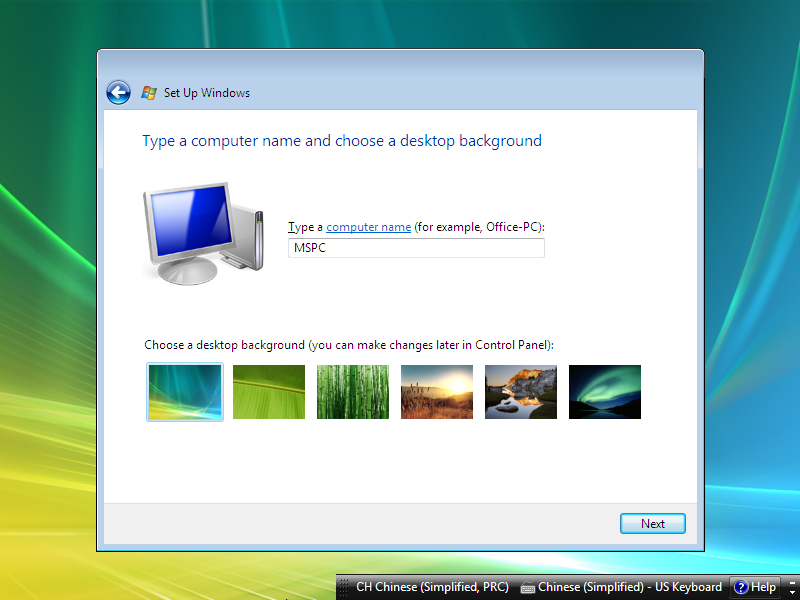Viewport: 800px width, 600px height.
Task: Click the 'Type a computer name and choose' heading
Action: (342, 141)
